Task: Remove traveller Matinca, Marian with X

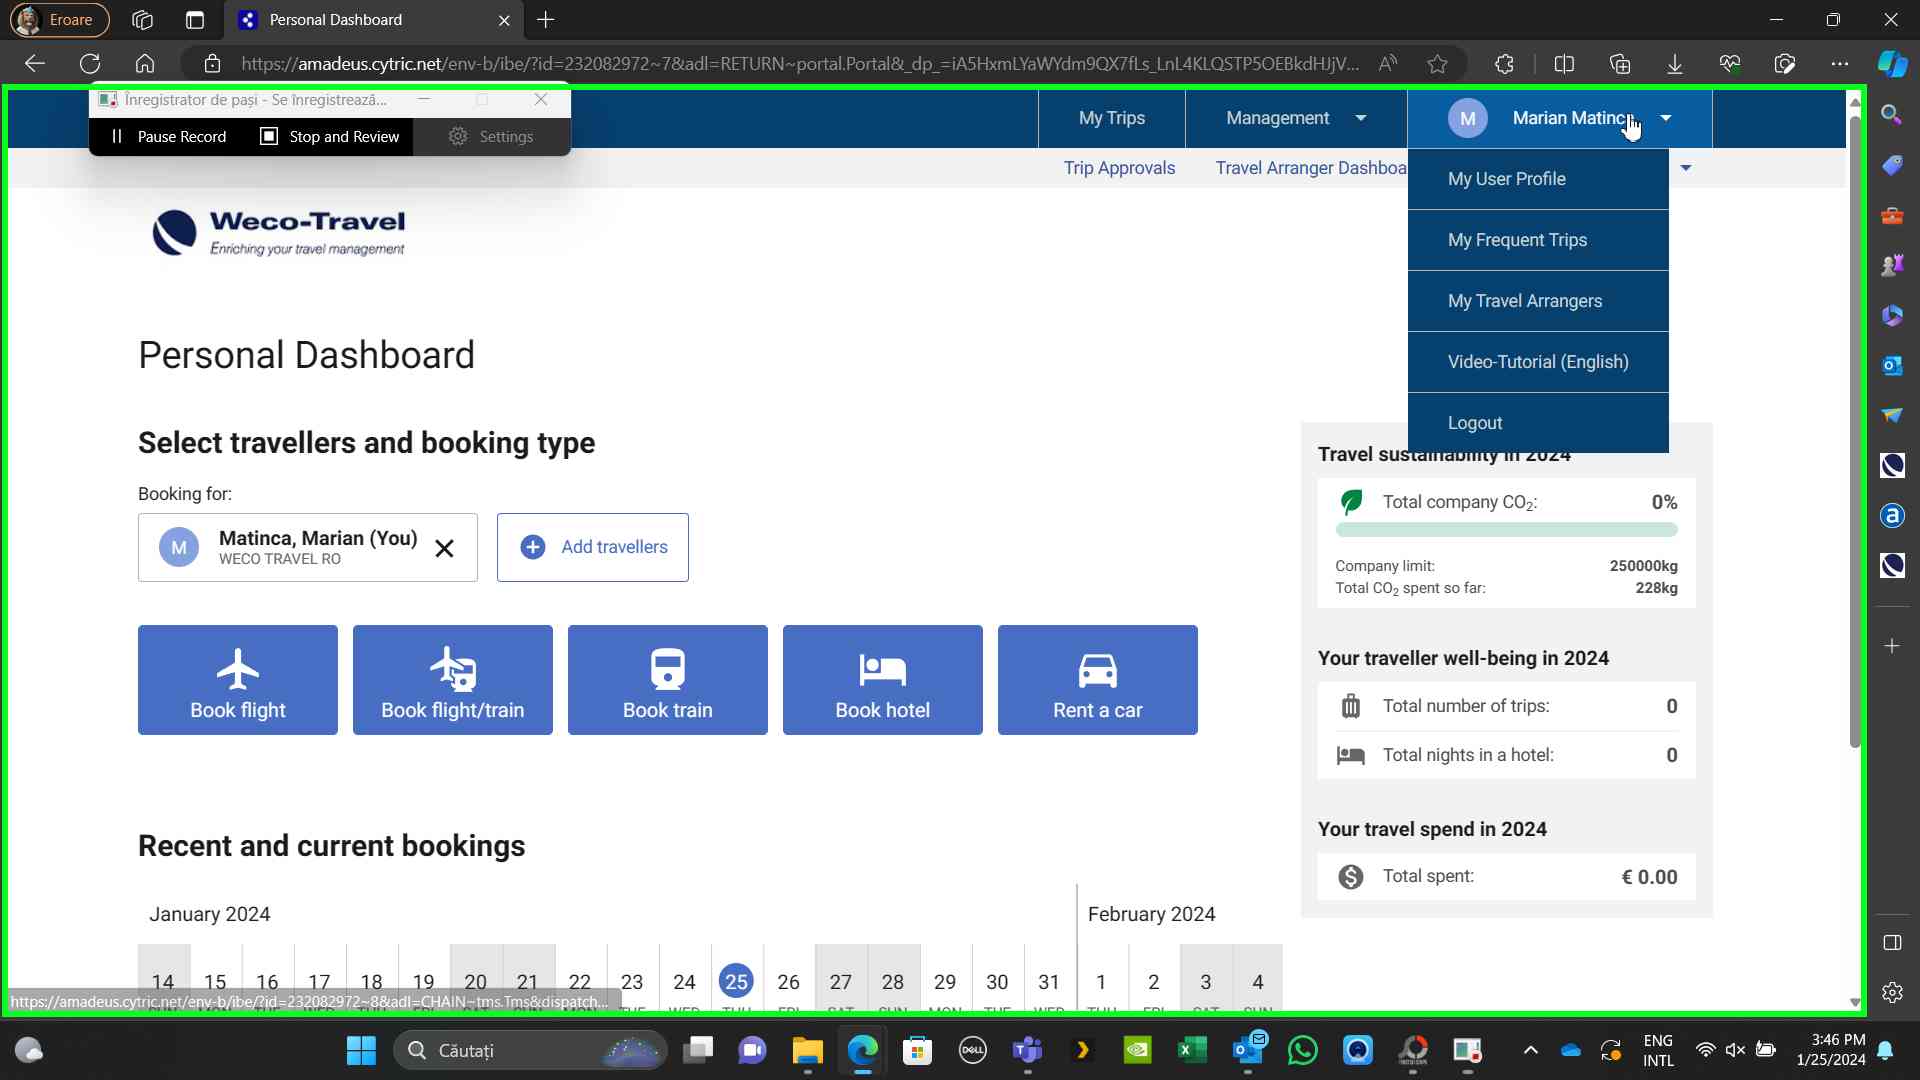Action: 445,548
